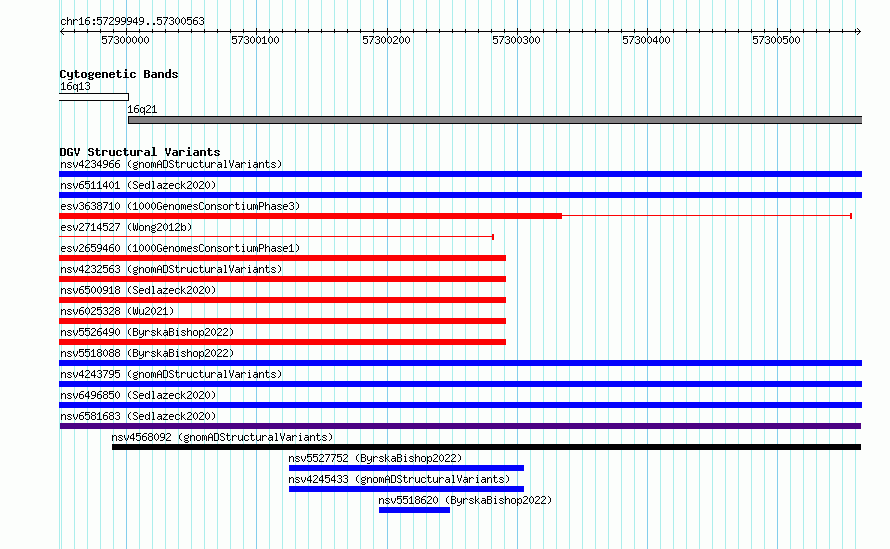890x549 pixels.
Task: Open the nsv4568092 gnomAD variant label
Action: pyautogui.click(x=222, y=437)
